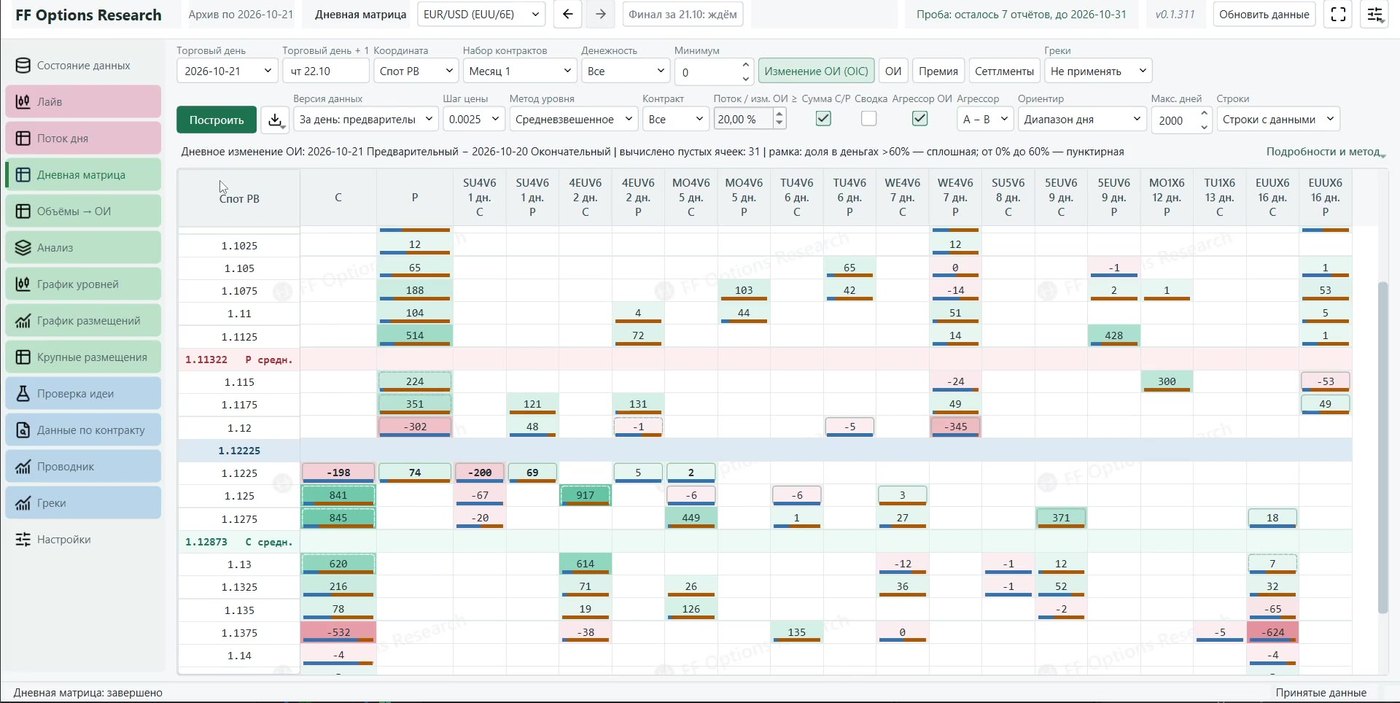Open Проверка идеи page
This screenshot has width=1400, height=703.
(x=83, y=393)
